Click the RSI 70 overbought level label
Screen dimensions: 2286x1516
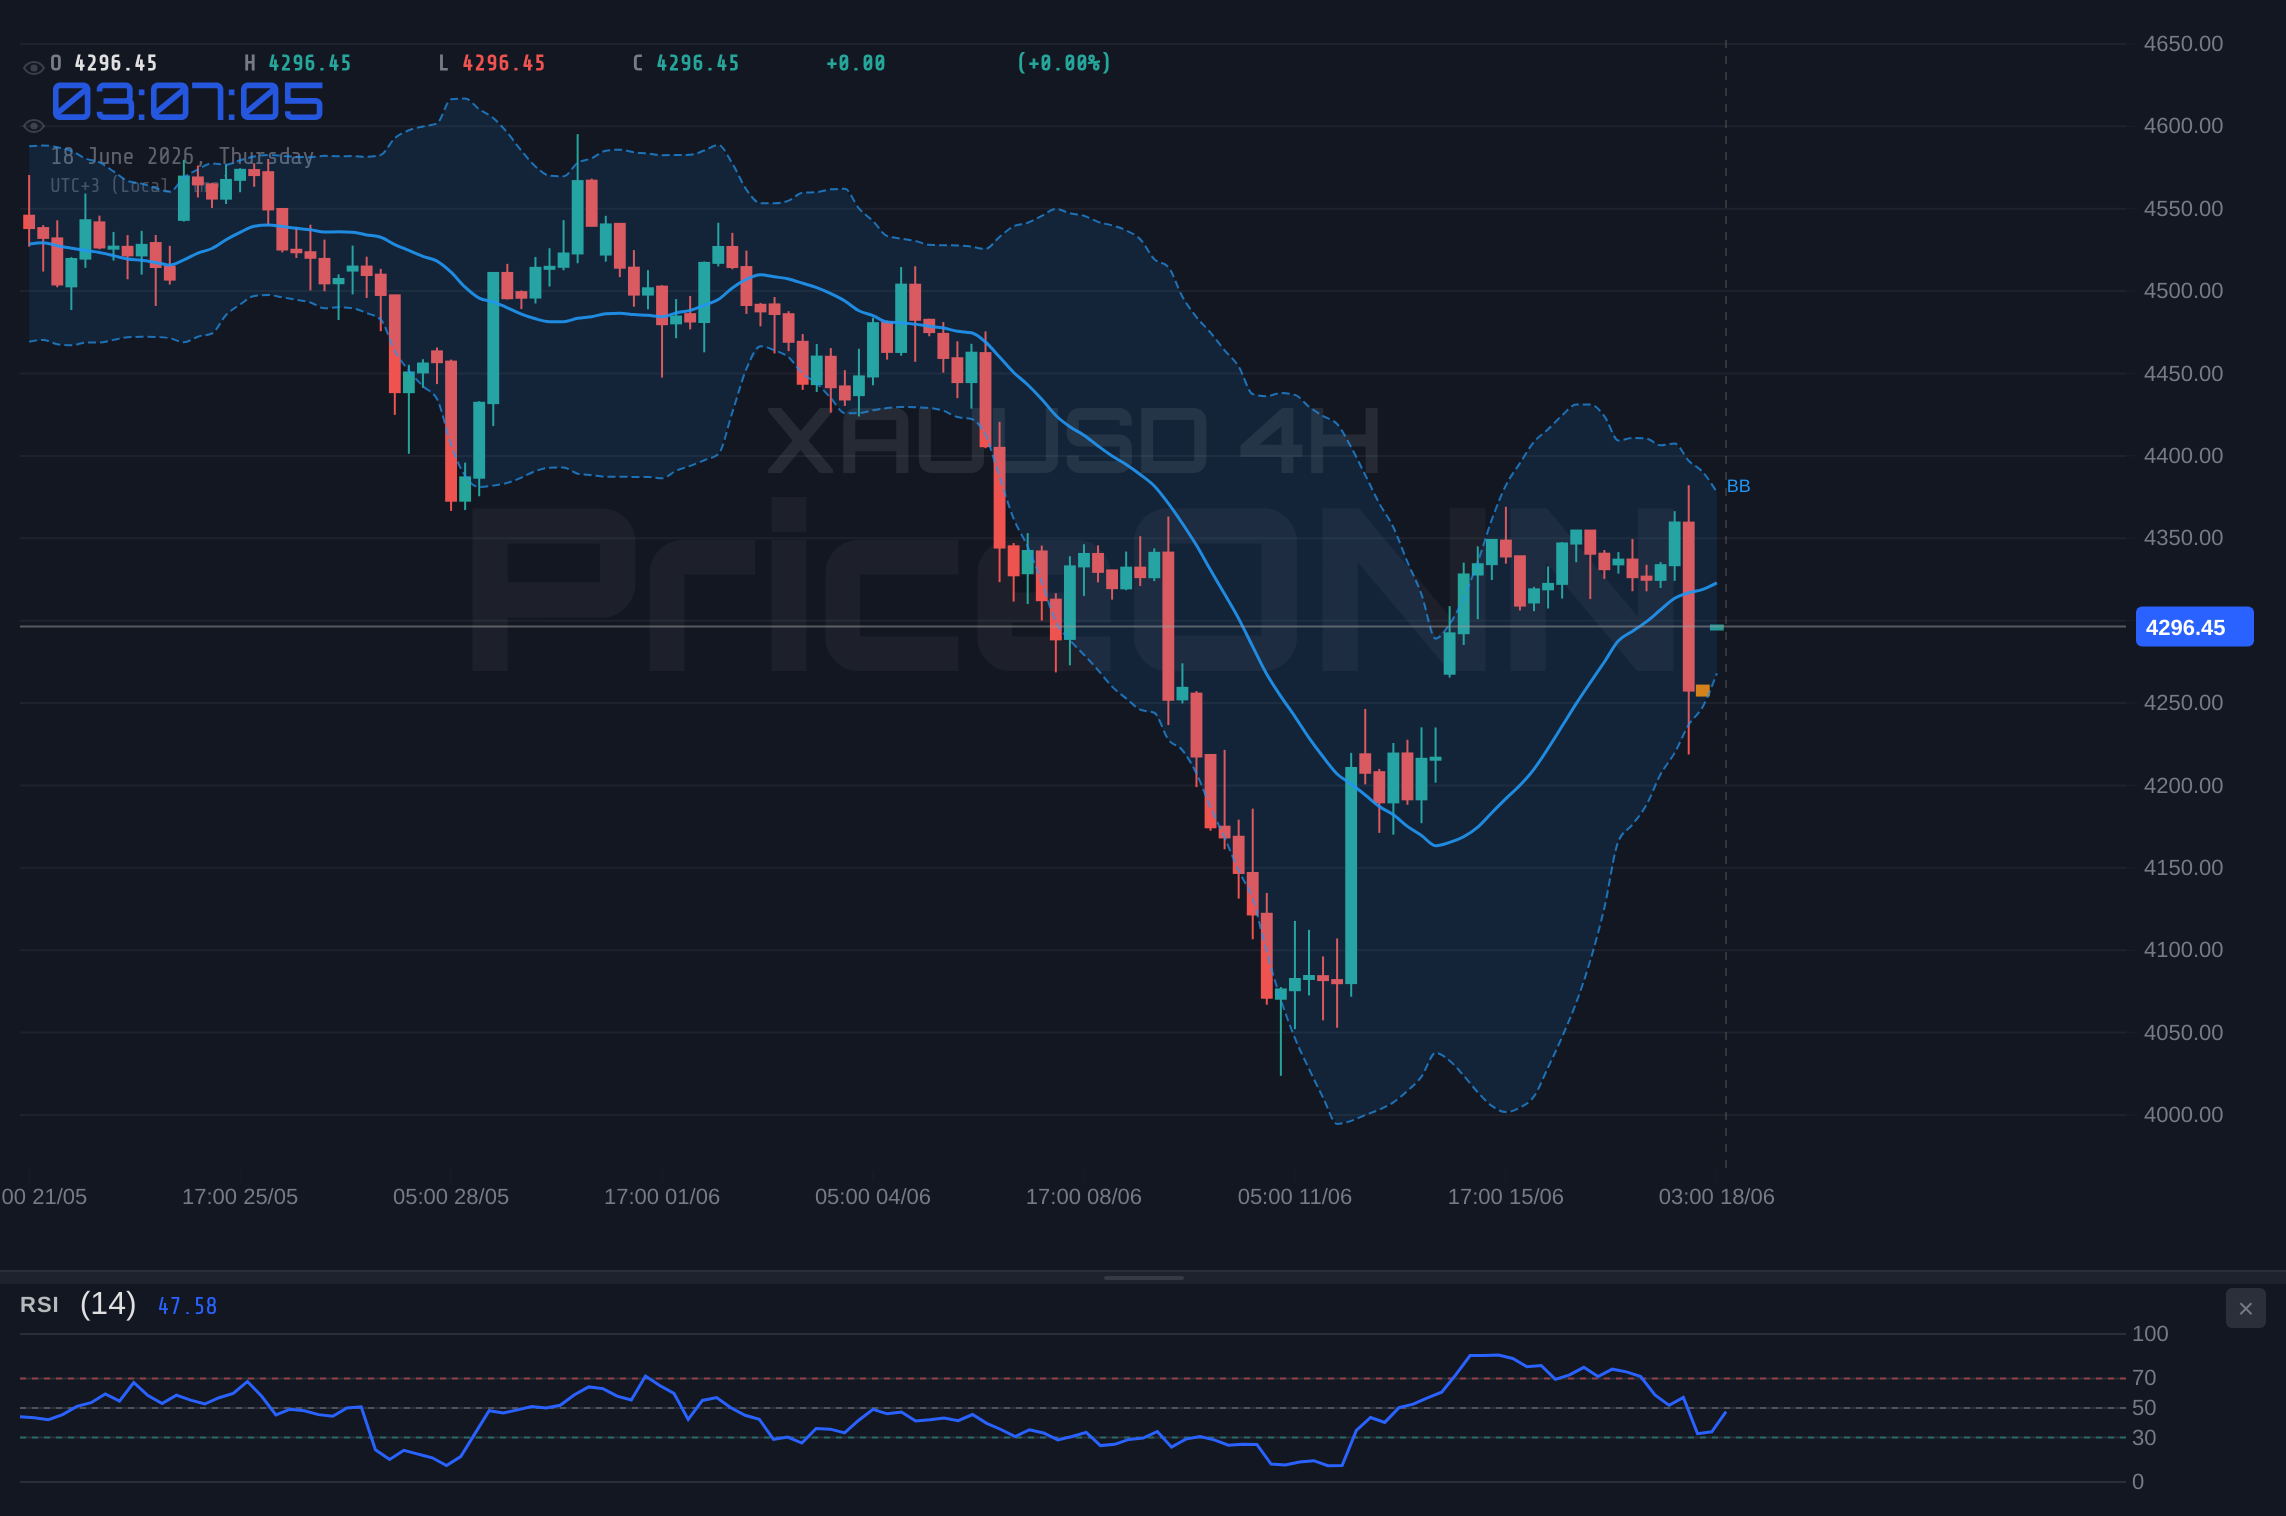pos(2144,1378)
